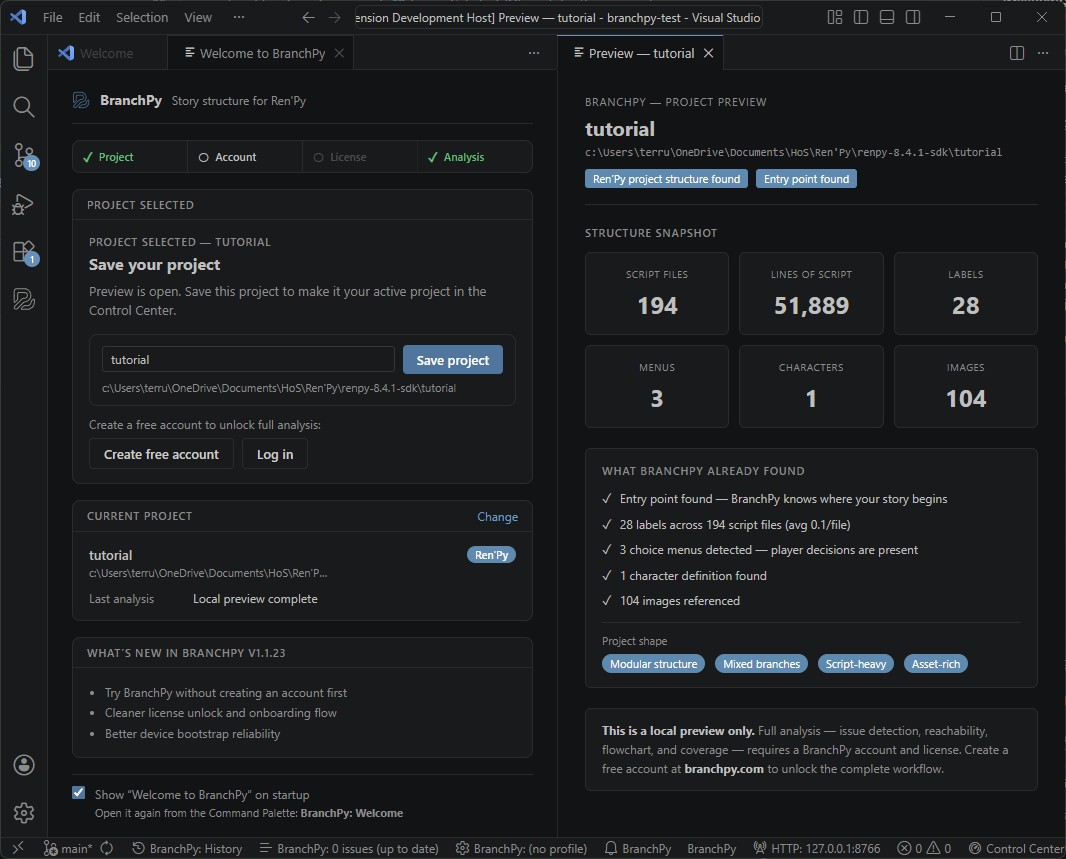Open the BranchPy sidebar icon
The image size is (1066, 859).
[x=24, y=299]
